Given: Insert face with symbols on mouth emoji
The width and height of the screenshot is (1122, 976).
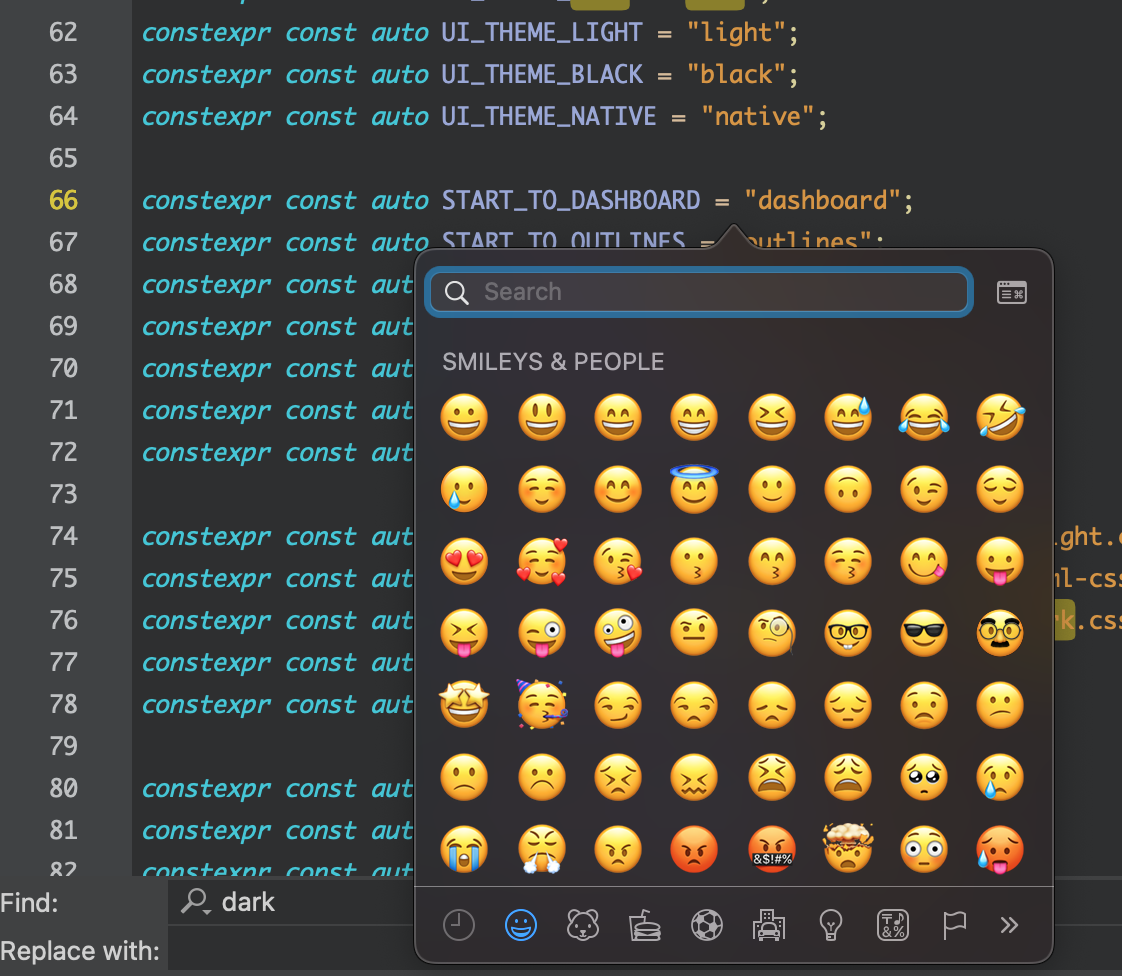Looking at the screenshot, I should click(771, 849).
